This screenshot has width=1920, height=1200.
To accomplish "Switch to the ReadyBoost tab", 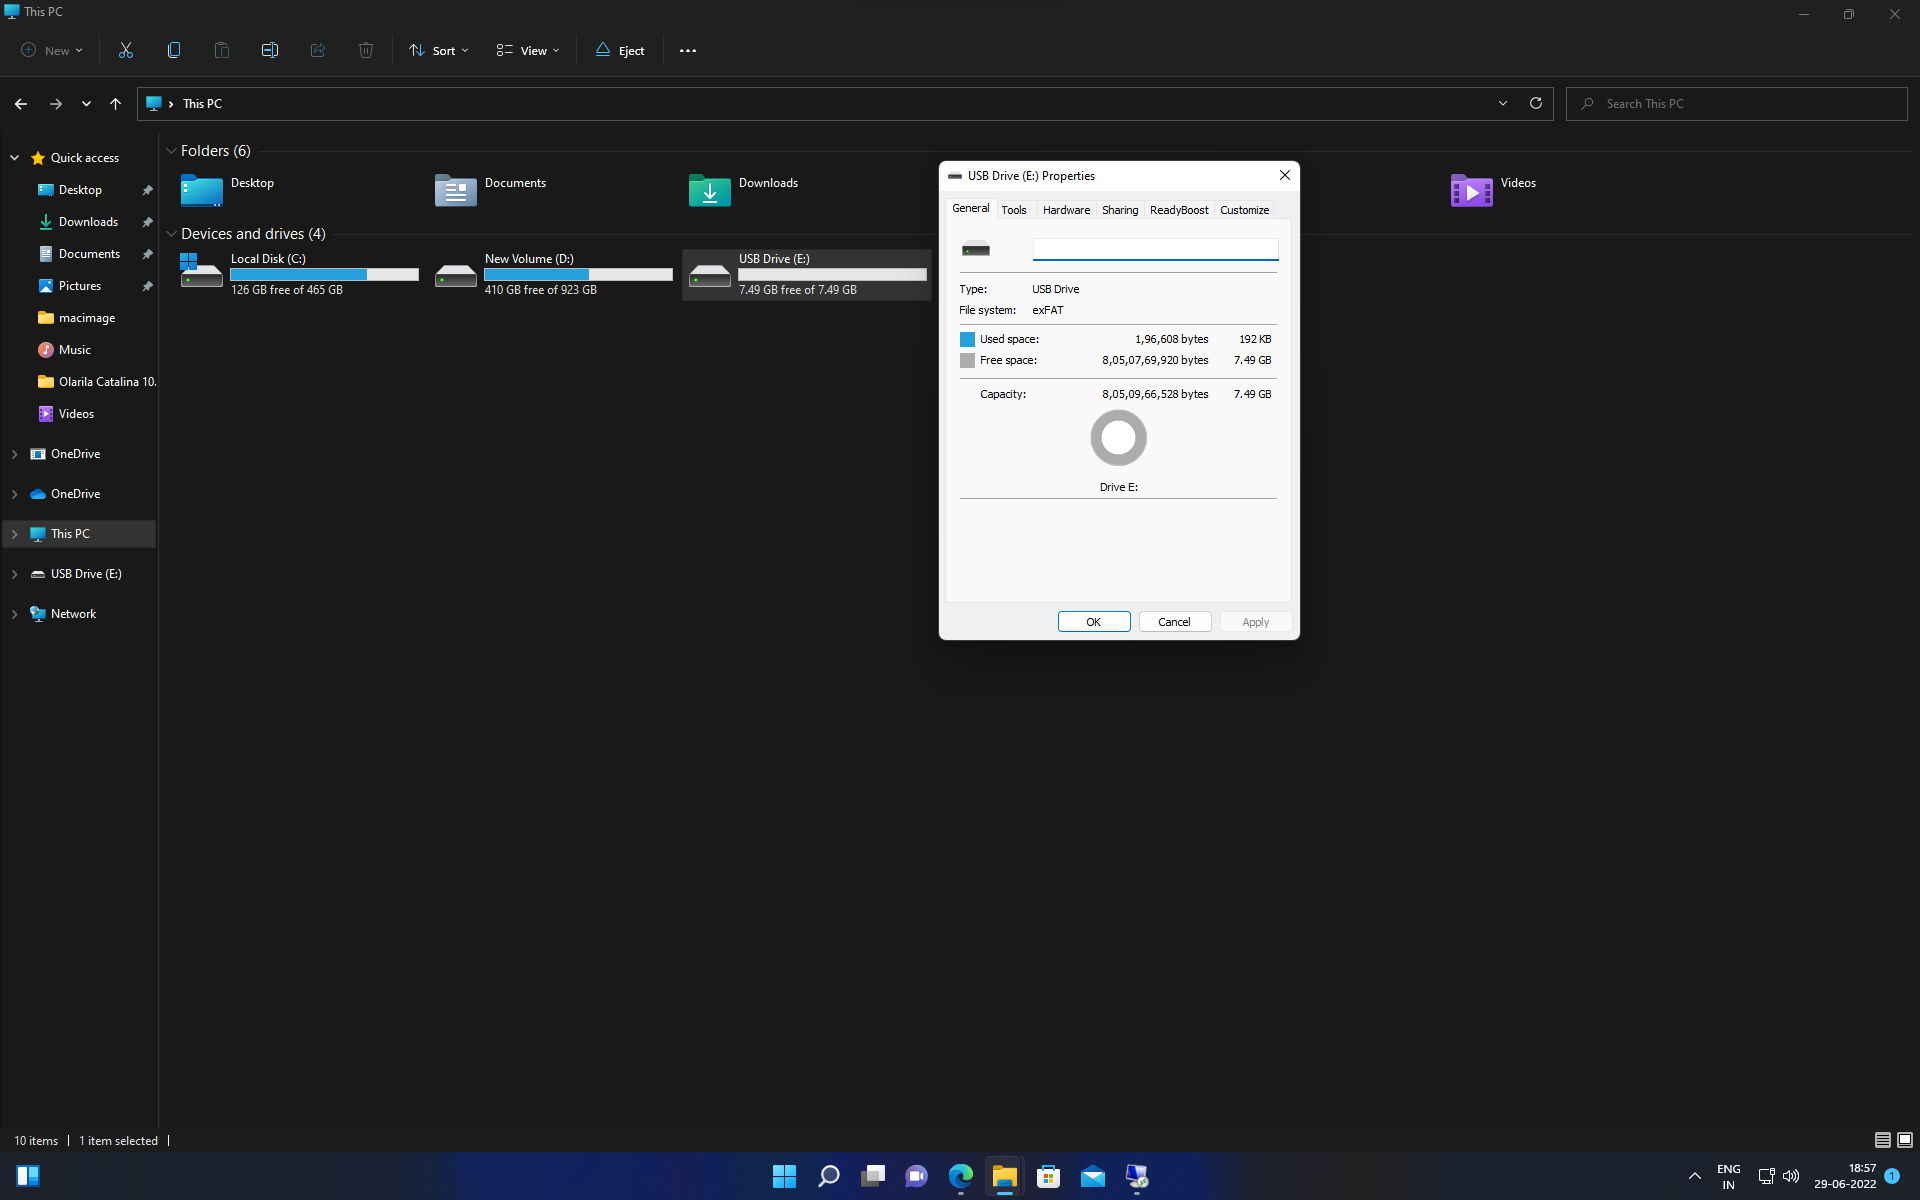I will pos(1179,210).
